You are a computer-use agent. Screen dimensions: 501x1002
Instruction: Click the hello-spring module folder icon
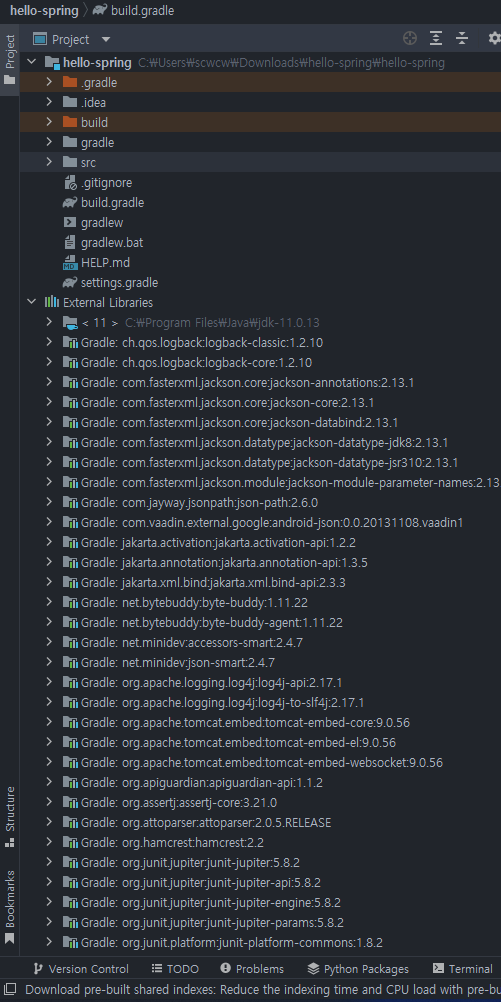(52, 63)
